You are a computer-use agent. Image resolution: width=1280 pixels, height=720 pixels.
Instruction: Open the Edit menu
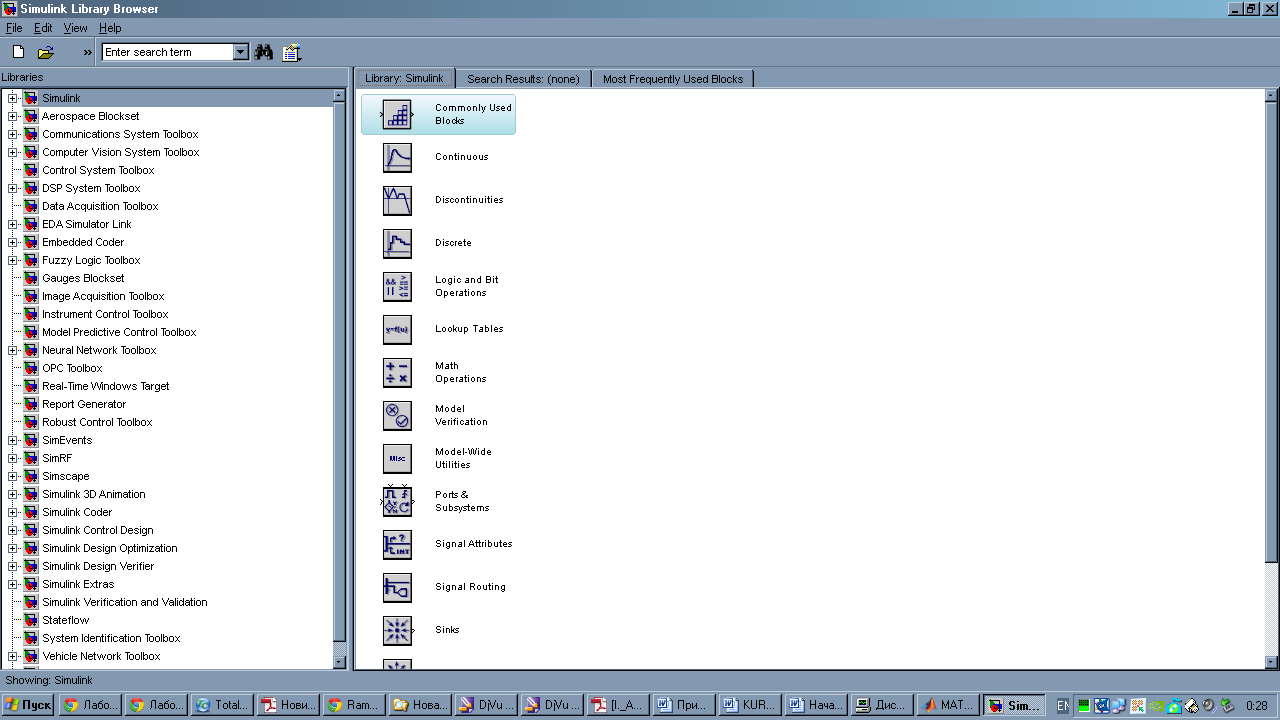43,28
